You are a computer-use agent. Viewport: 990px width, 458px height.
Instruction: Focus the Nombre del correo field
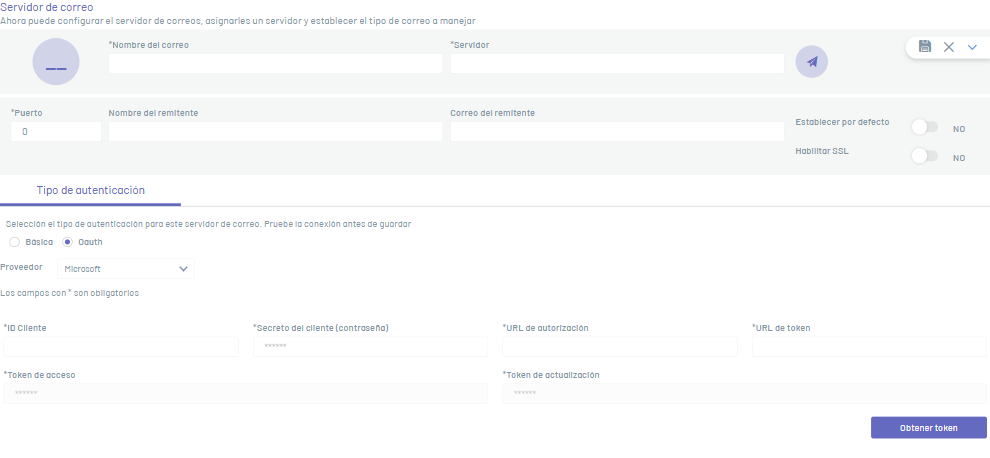point(275,63)
